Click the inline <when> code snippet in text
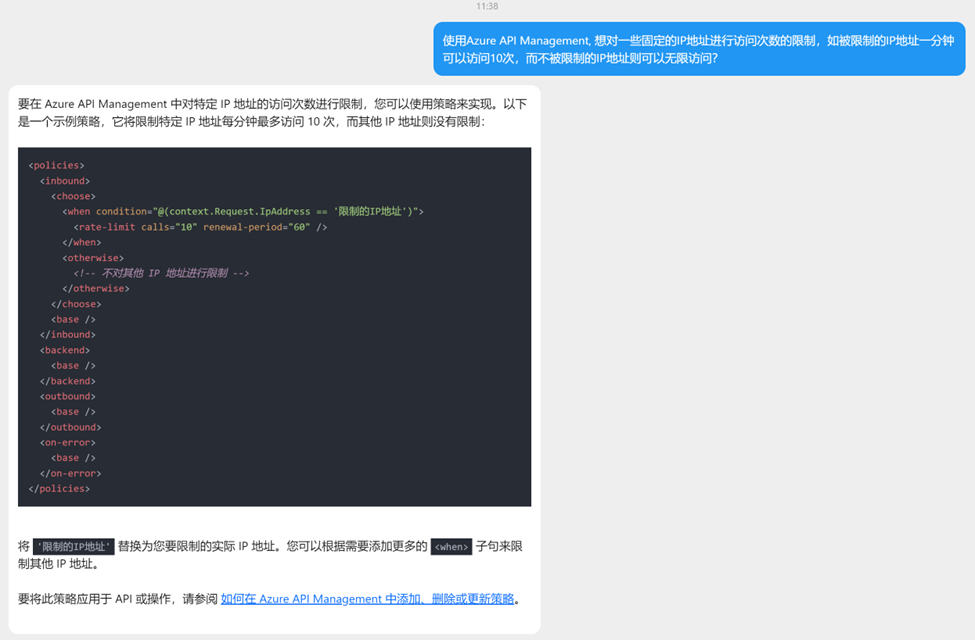The height and width of the screenshot is (640, 975). pos(451,547)
